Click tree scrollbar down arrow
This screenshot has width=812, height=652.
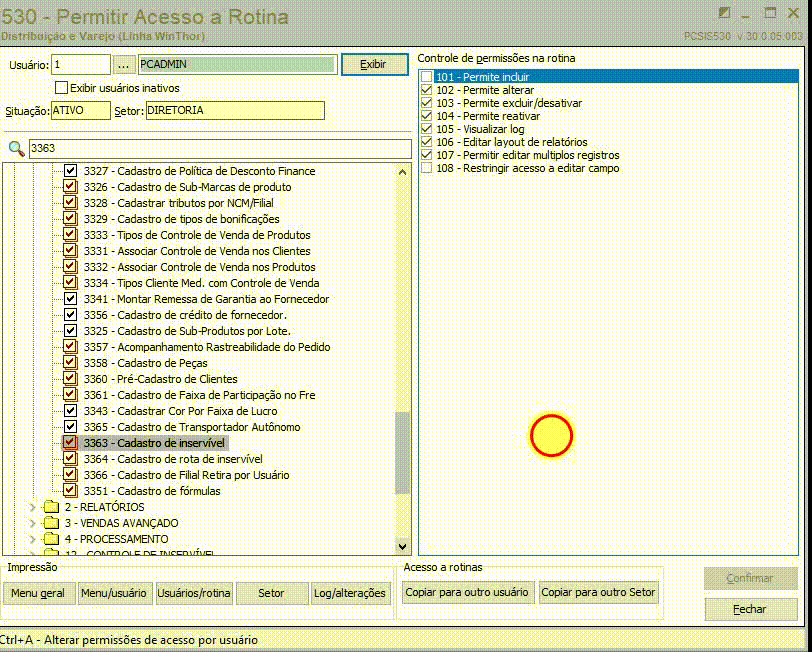click(x=402, y=546)
